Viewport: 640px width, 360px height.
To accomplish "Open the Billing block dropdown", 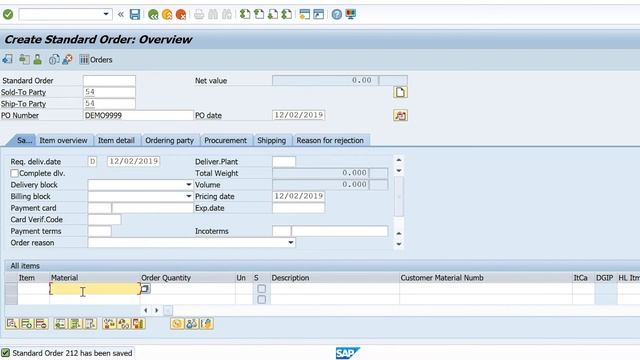I will tap(189, 196).
